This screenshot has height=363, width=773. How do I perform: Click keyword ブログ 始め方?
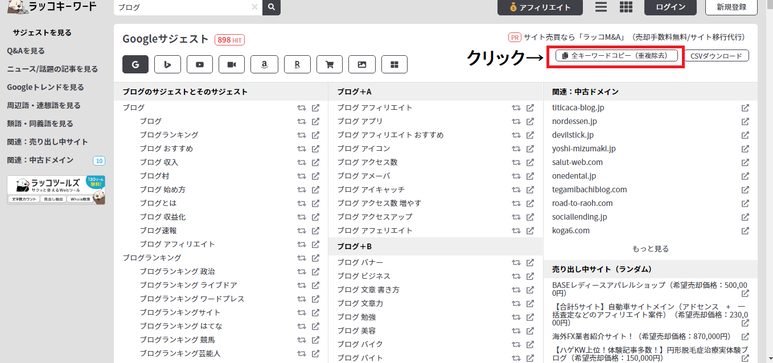click(163, 189)
